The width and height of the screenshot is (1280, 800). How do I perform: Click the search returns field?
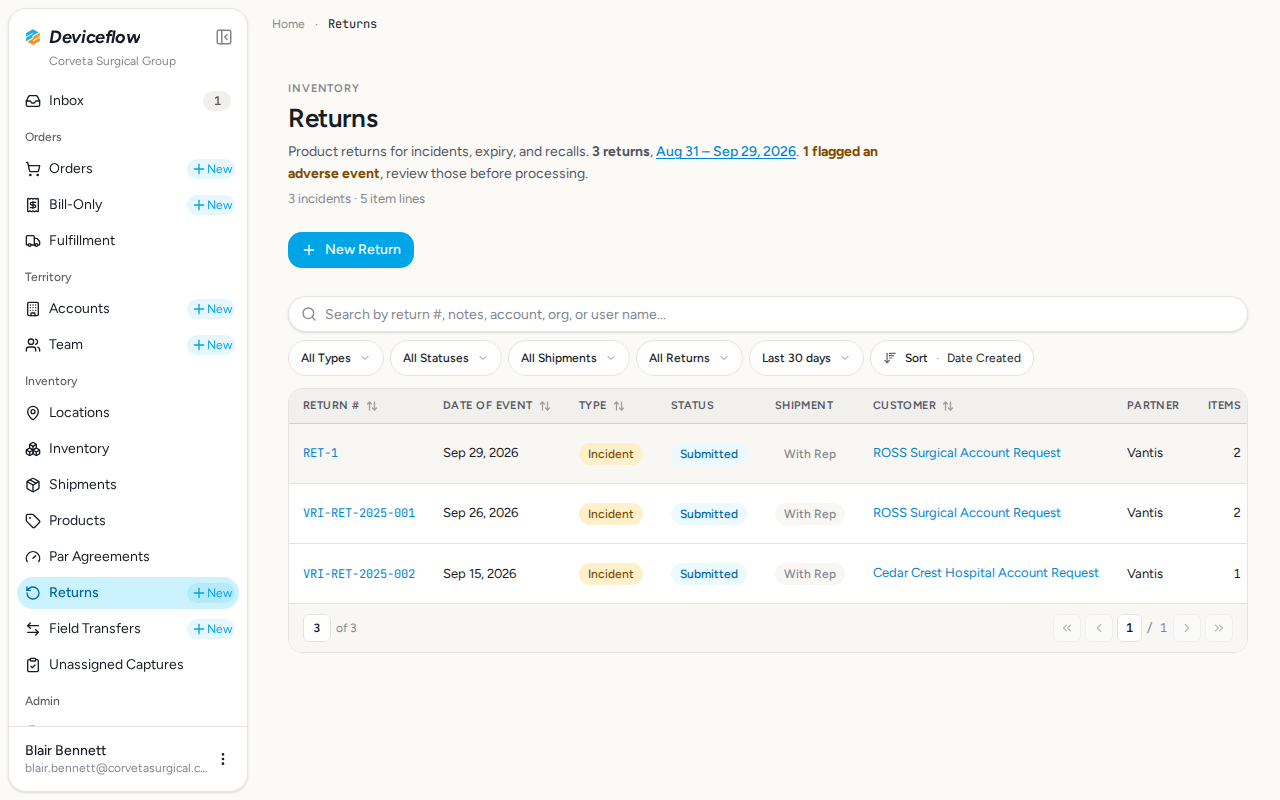tap(768, 314)
